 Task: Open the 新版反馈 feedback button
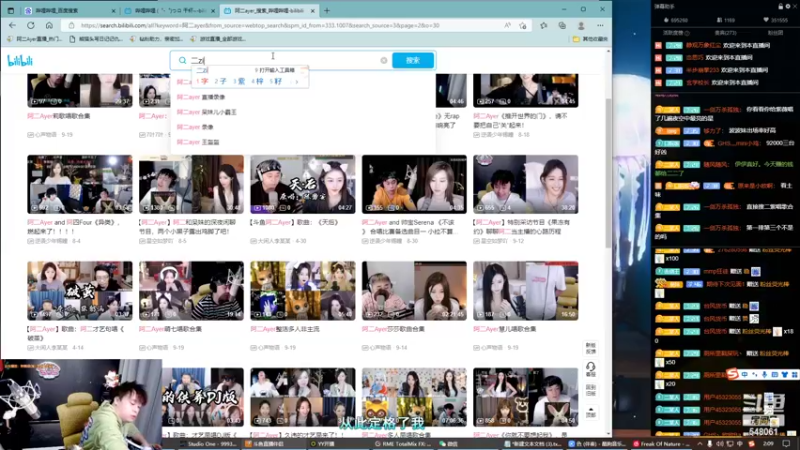click(591, 348)
